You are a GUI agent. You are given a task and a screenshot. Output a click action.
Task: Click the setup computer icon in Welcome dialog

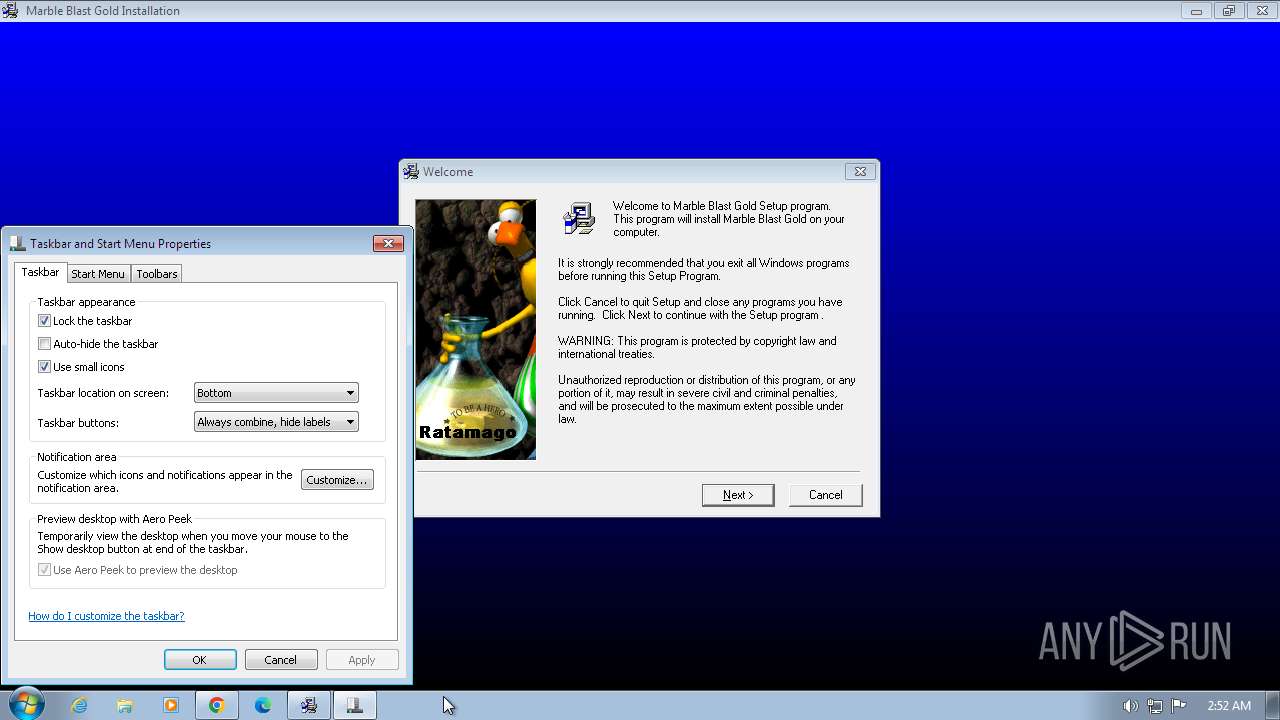[579, 218]
